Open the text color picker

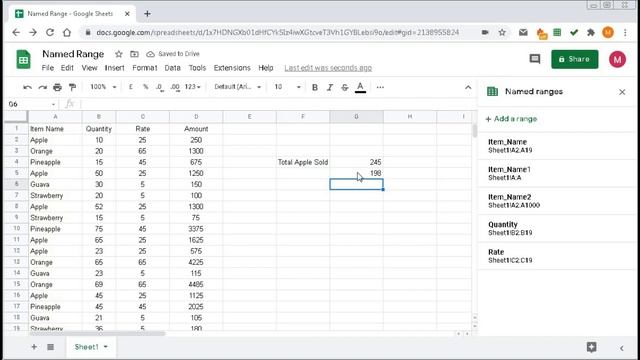pyautogui.click(x=360, y=87)
